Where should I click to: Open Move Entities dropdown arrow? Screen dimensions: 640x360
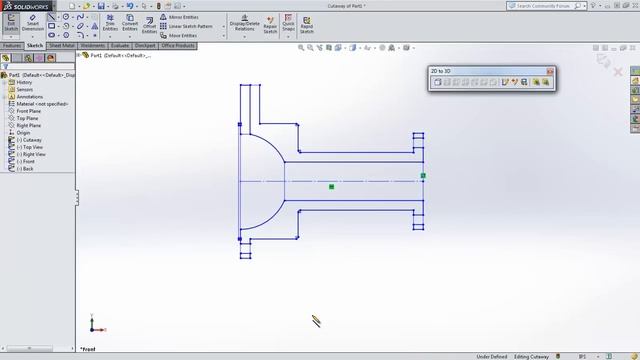224,36
